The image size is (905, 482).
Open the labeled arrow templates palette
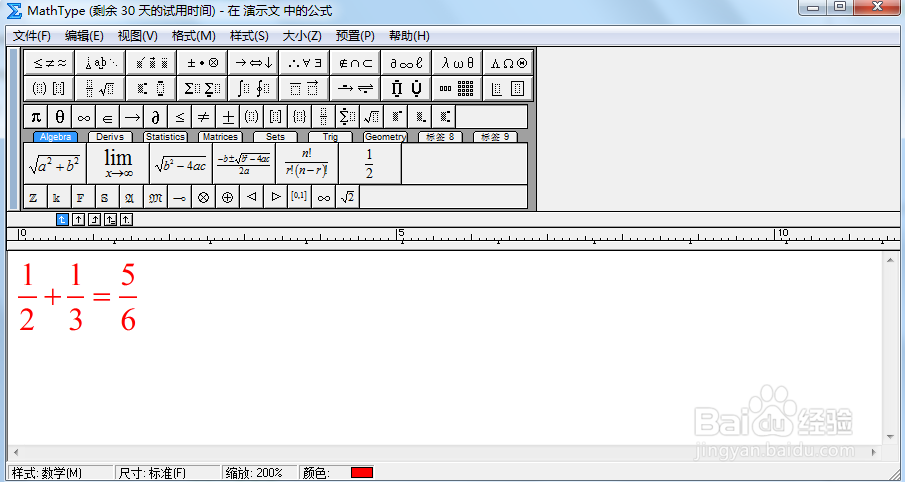pyautogui.click(x=355, y=88)
